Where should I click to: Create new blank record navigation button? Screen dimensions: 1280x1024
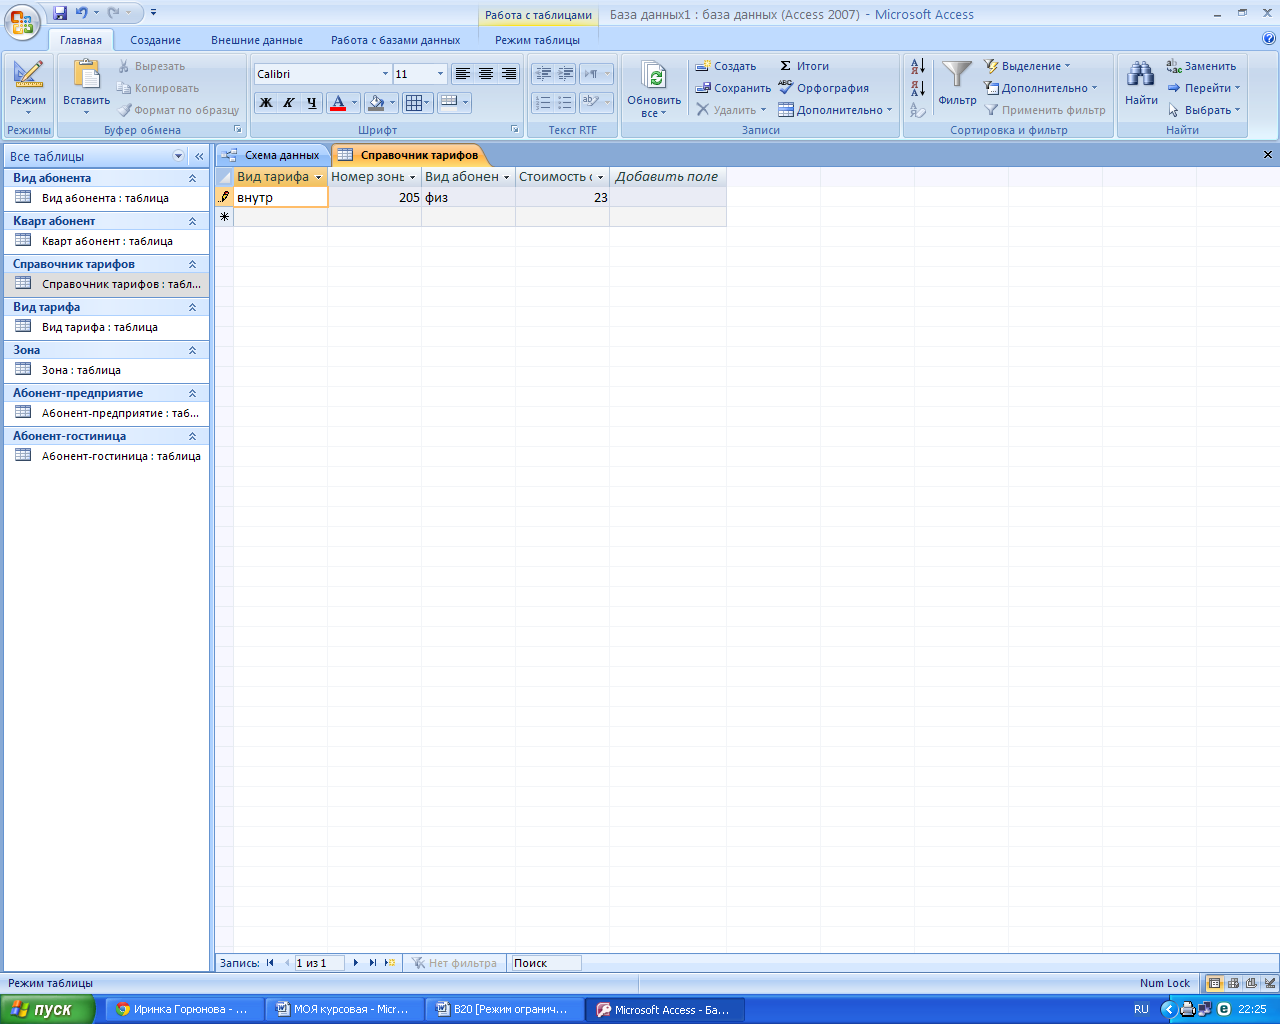coord(390,963)
